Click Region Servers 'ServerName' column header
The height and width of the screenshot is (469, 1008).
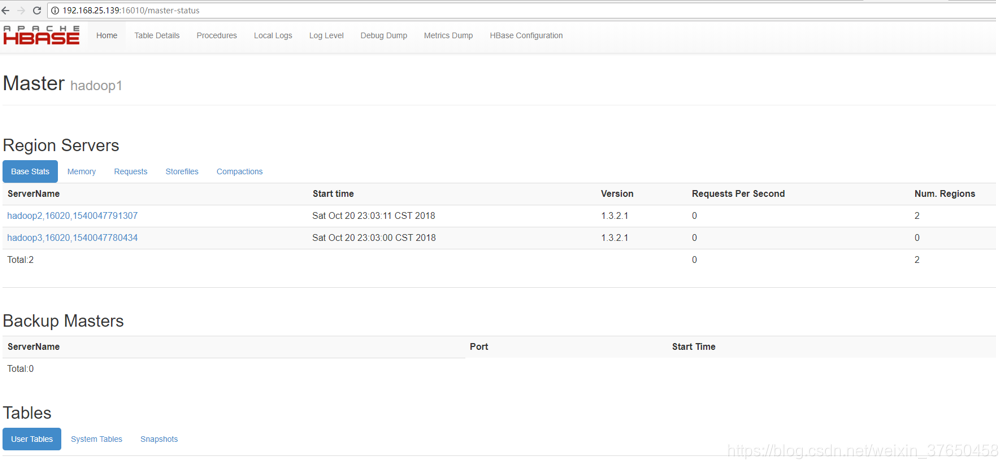(33, 193)
